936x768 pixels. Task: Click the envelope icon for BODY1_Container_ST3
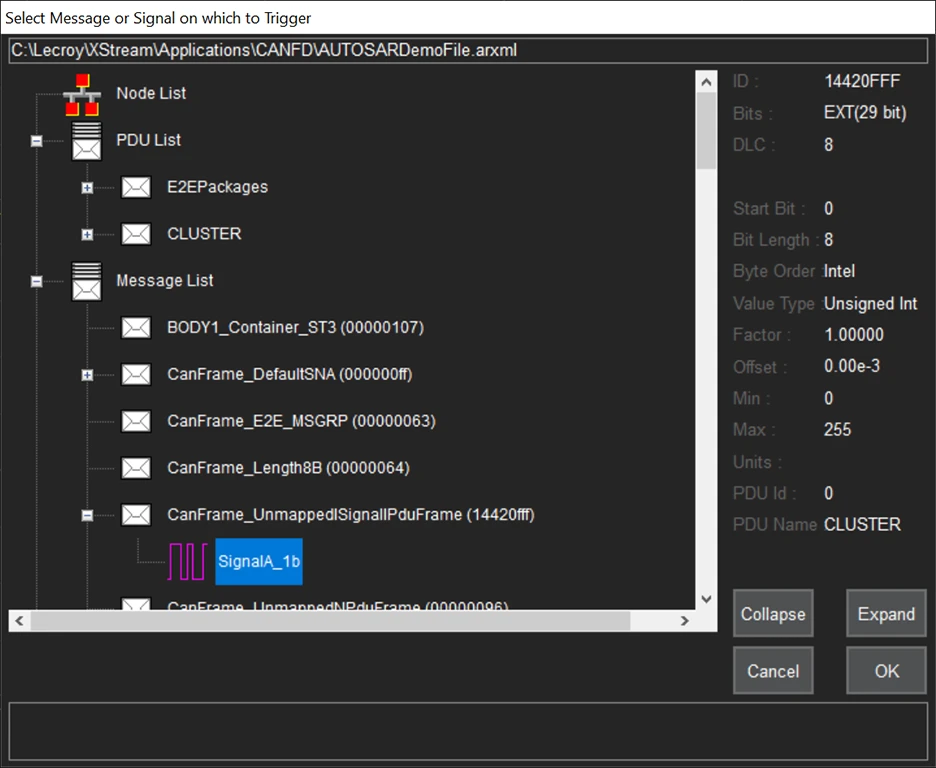click(x=136, y=328)
